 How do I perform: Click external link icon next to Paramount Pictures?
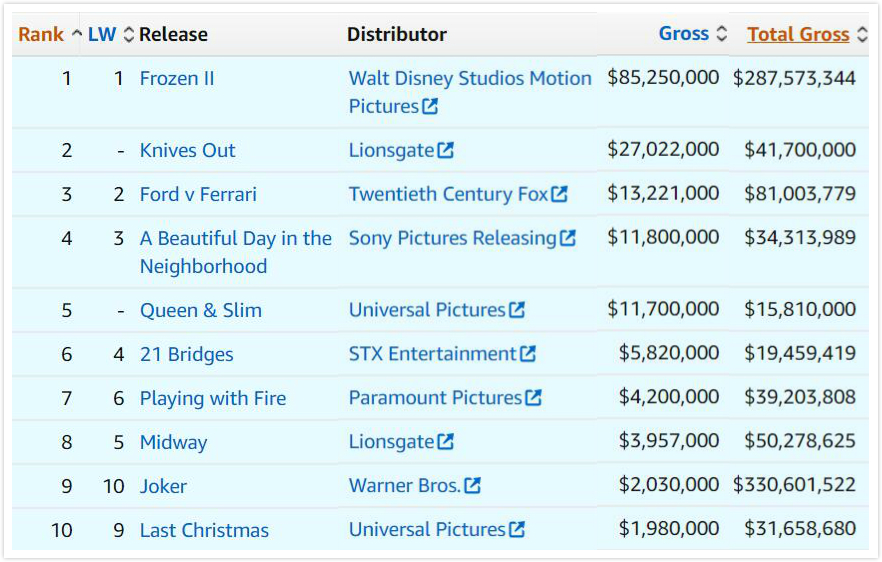[534, 398]
